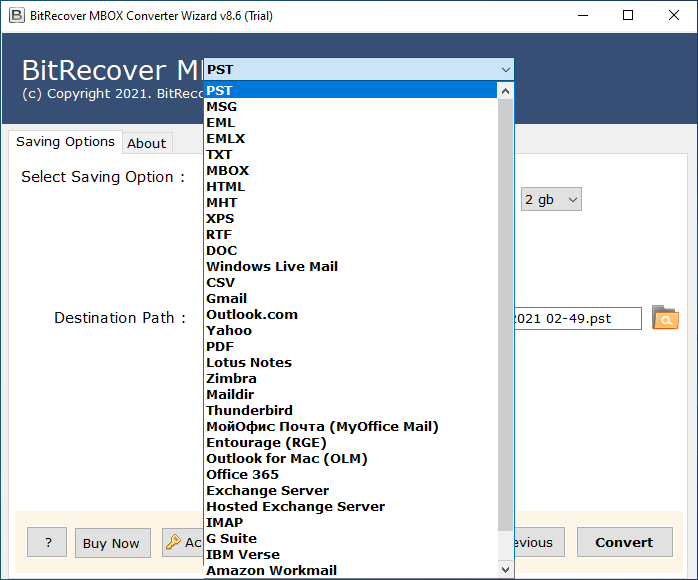Select the Saving Options tab
This screenshot has height=580, width=698.
coord(65,142)
